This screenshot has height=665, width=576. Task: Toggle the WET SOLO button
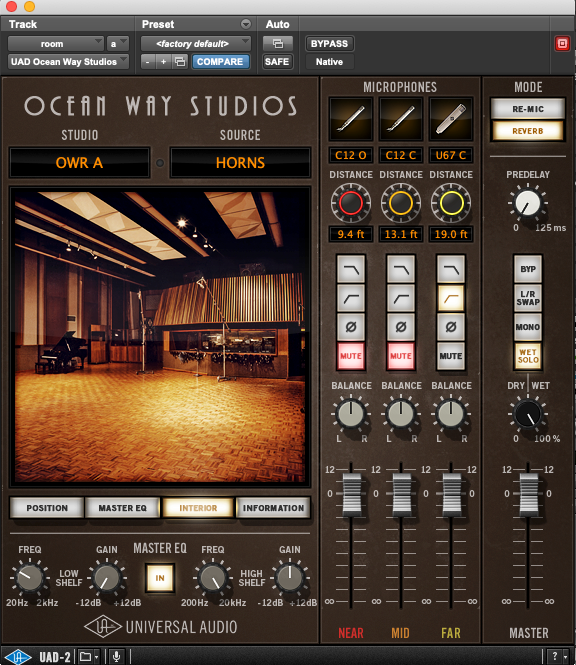click(x=528, y=356)
